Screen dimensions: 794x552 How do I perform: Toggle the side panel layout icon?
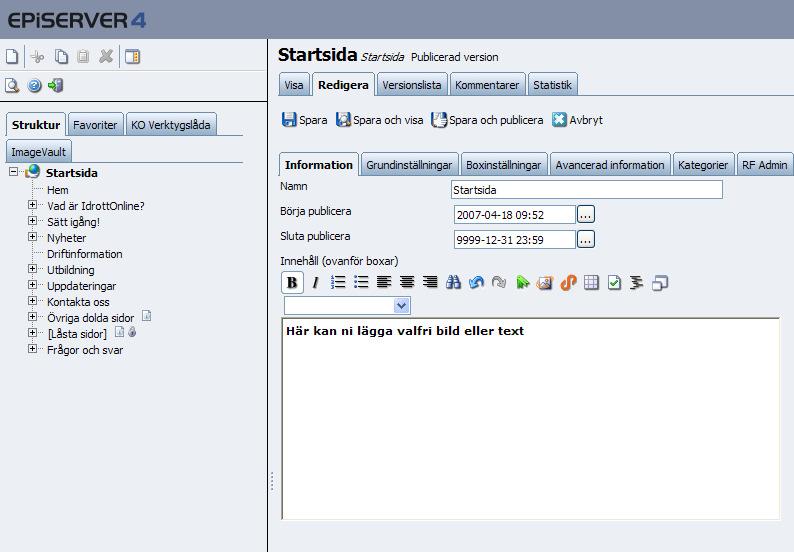[x=133, y=56]
